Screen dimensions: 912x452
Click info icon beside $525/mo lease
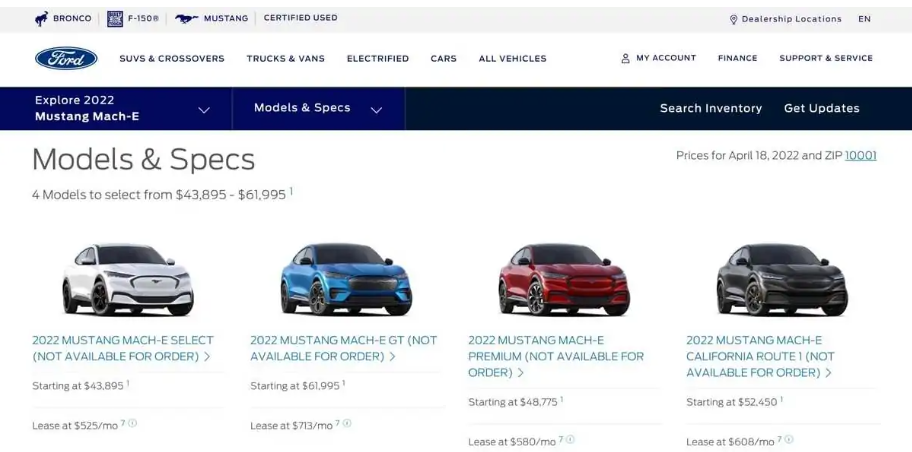(x=133, y=423)
